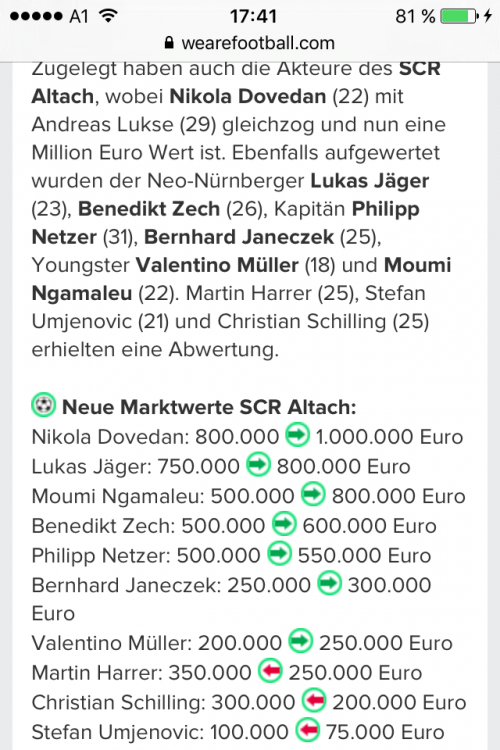Click red arrow in Stefan Umjenovic row
The width and height of the screenshot is (500, 750).
point(308,730)
